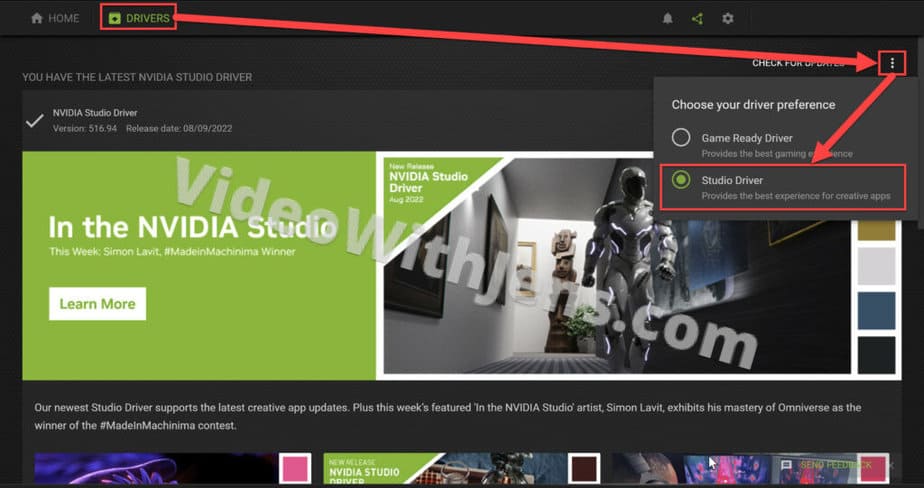The height and width of the screenshot is (488, 924).
Task: Pick the near-black color swatch
Action: tap(876, 355)
